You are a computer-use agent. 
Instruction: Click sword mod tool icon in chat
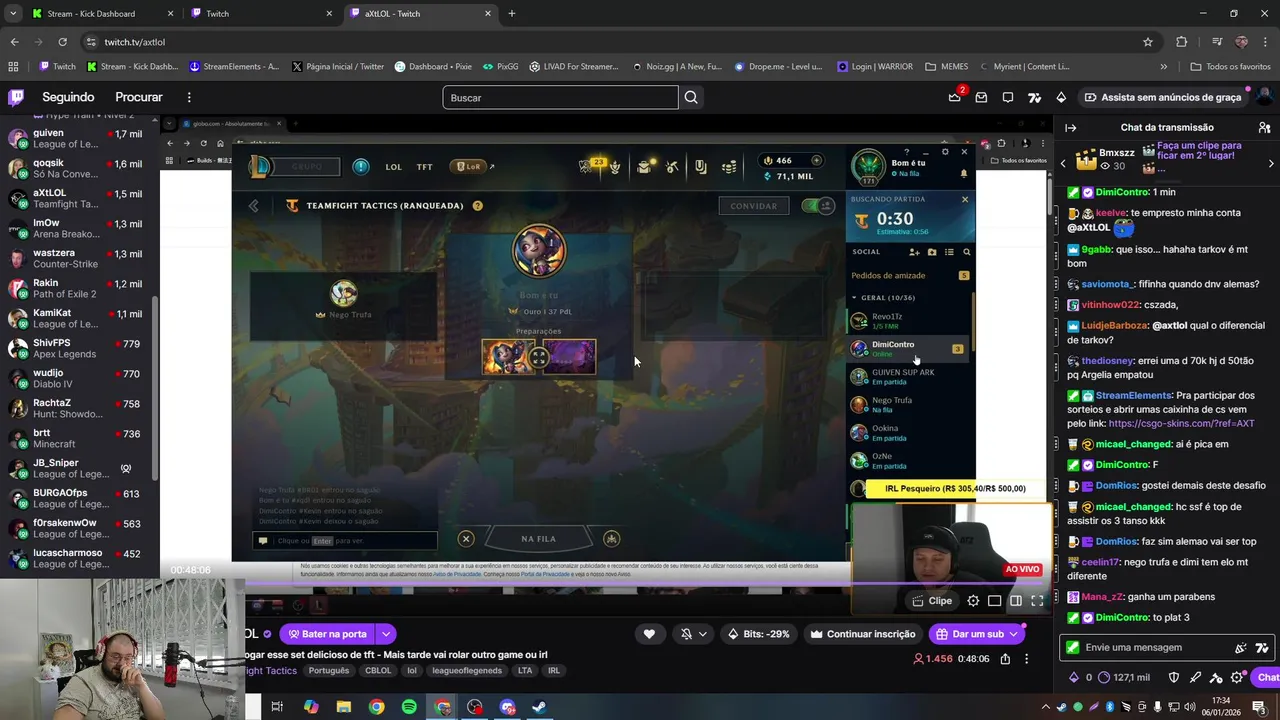pos(1195,677)
